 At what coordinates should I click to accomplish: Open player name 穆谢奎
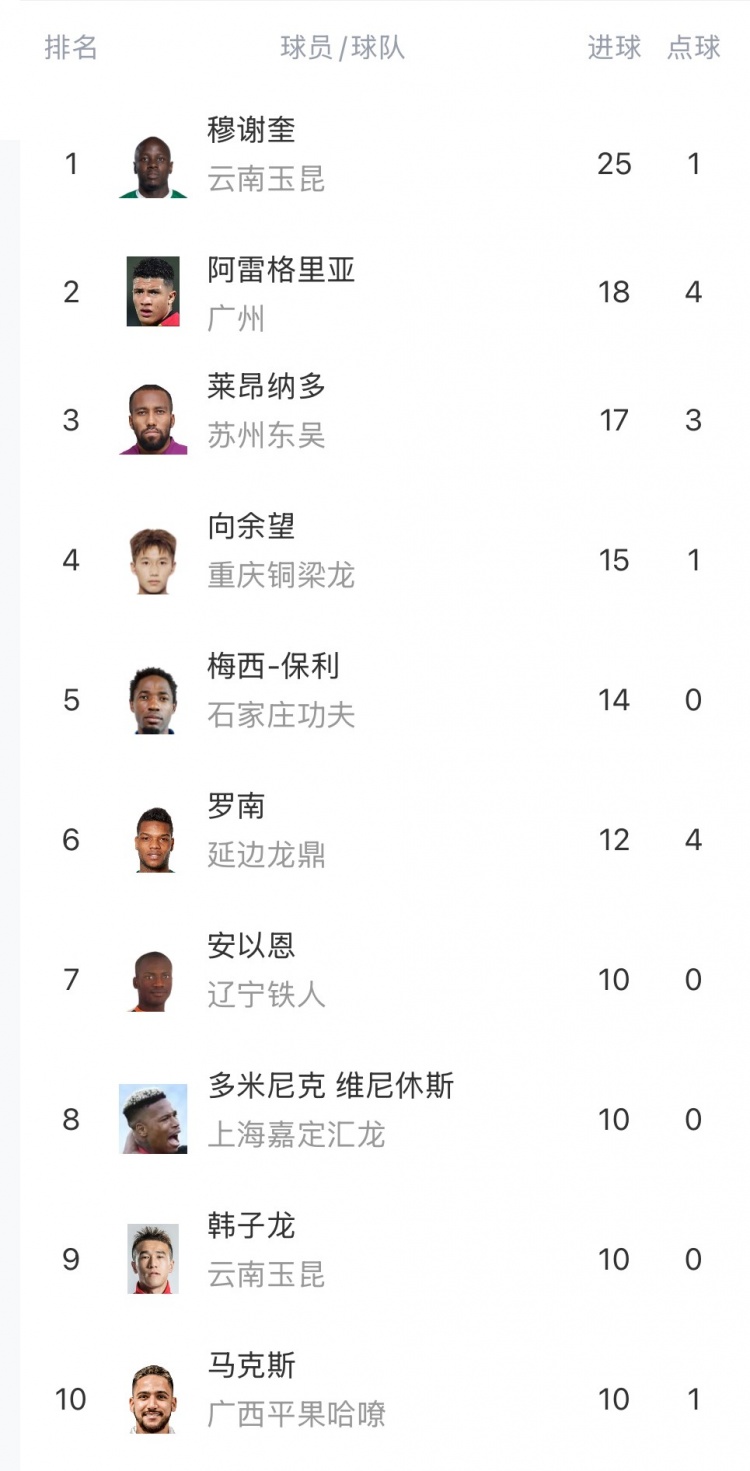251,129
